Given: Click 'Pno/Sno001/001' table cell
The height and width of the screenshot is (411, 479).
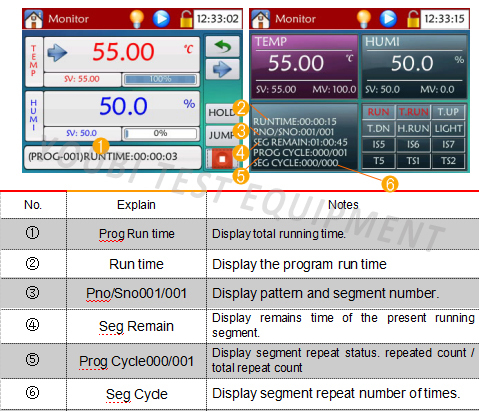Looking at the screenshot, I should [x=137, y=294].
